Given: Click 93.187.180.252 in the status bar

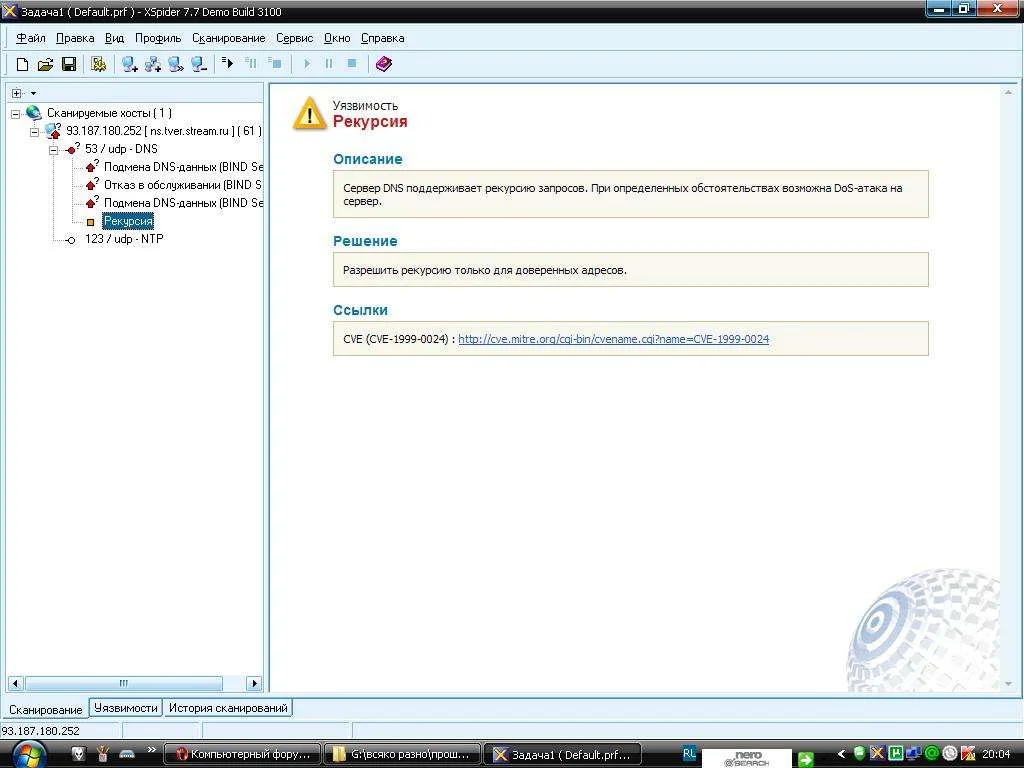Looking at the screenshot, I should tap(40, 731).
